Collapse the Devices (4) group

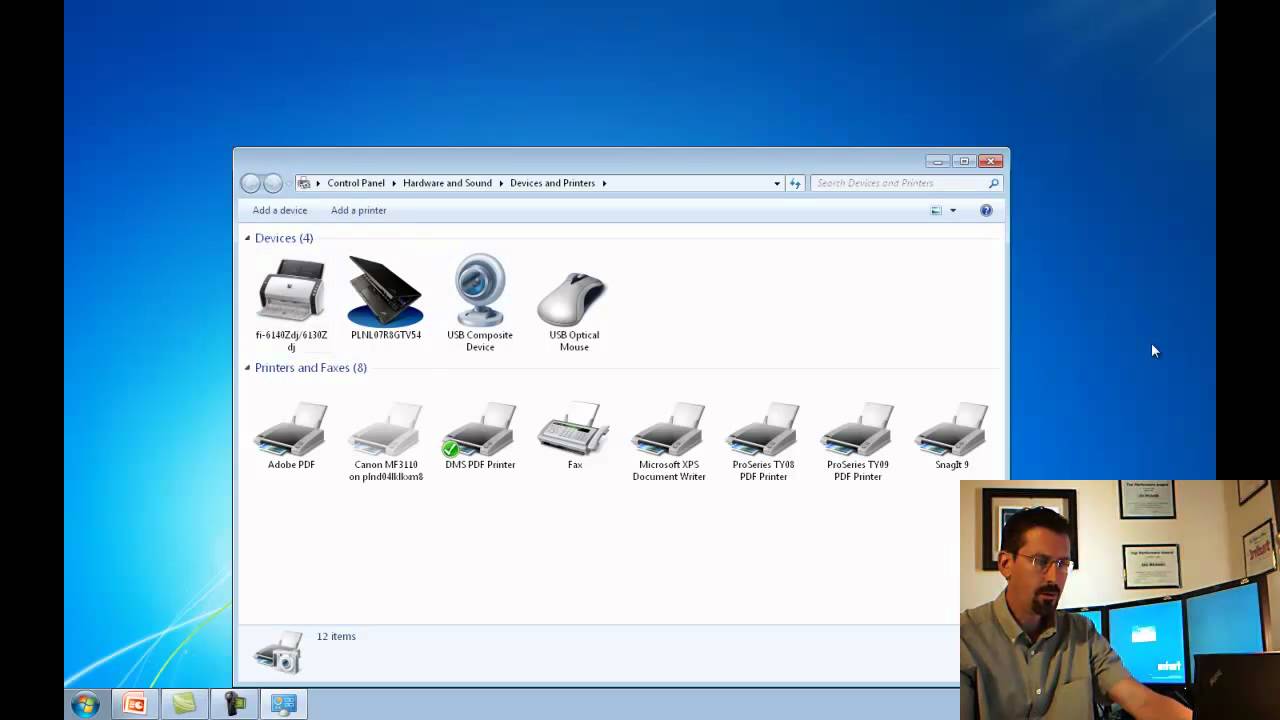click(247, 238)
